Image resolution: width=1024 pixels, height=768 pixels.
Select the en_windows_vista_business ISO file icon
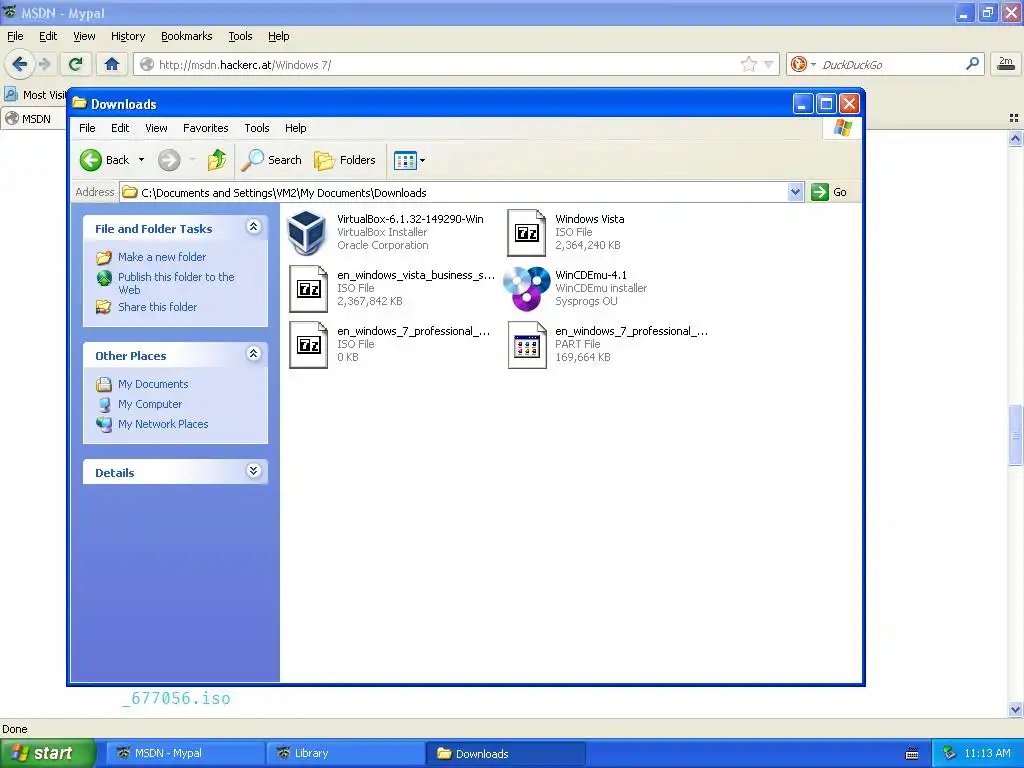(308, 289)
